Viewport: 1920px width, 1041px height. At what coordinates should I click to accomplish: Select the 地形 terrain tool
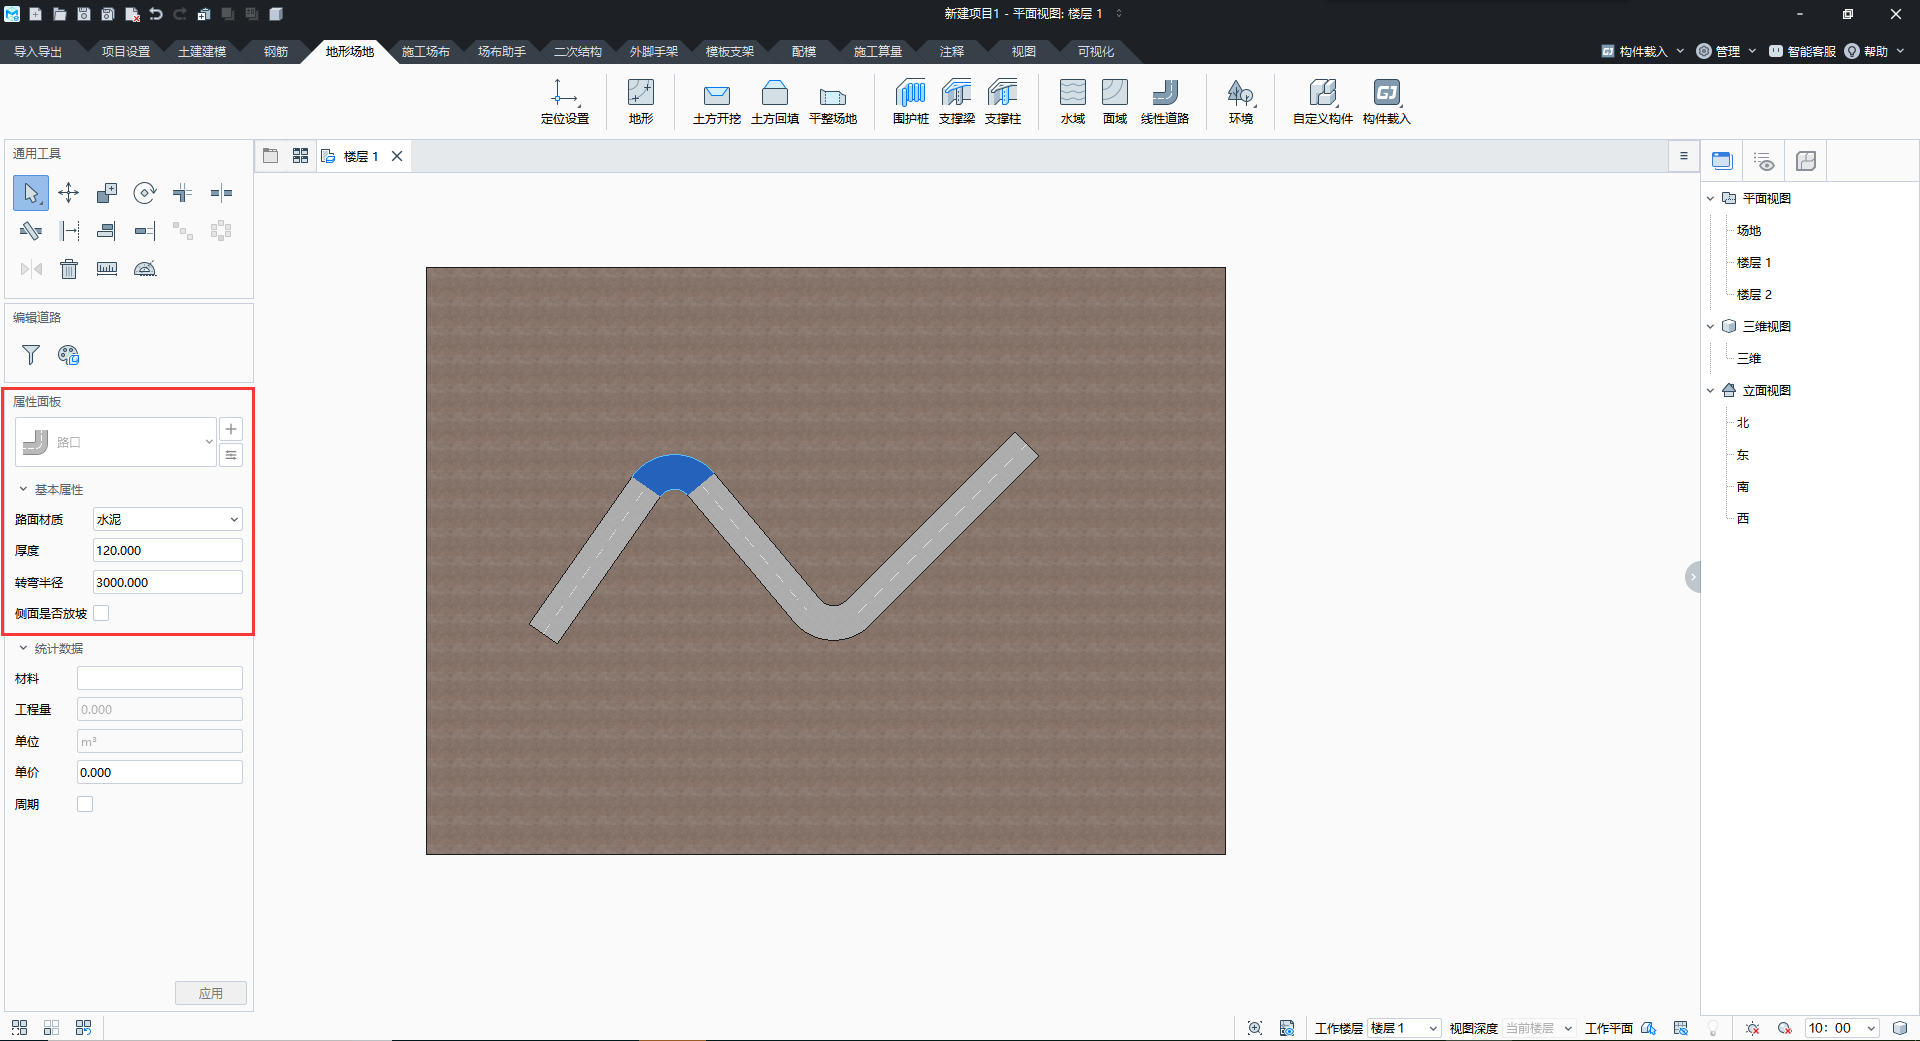pyautogui.click(x=641, y=101)
